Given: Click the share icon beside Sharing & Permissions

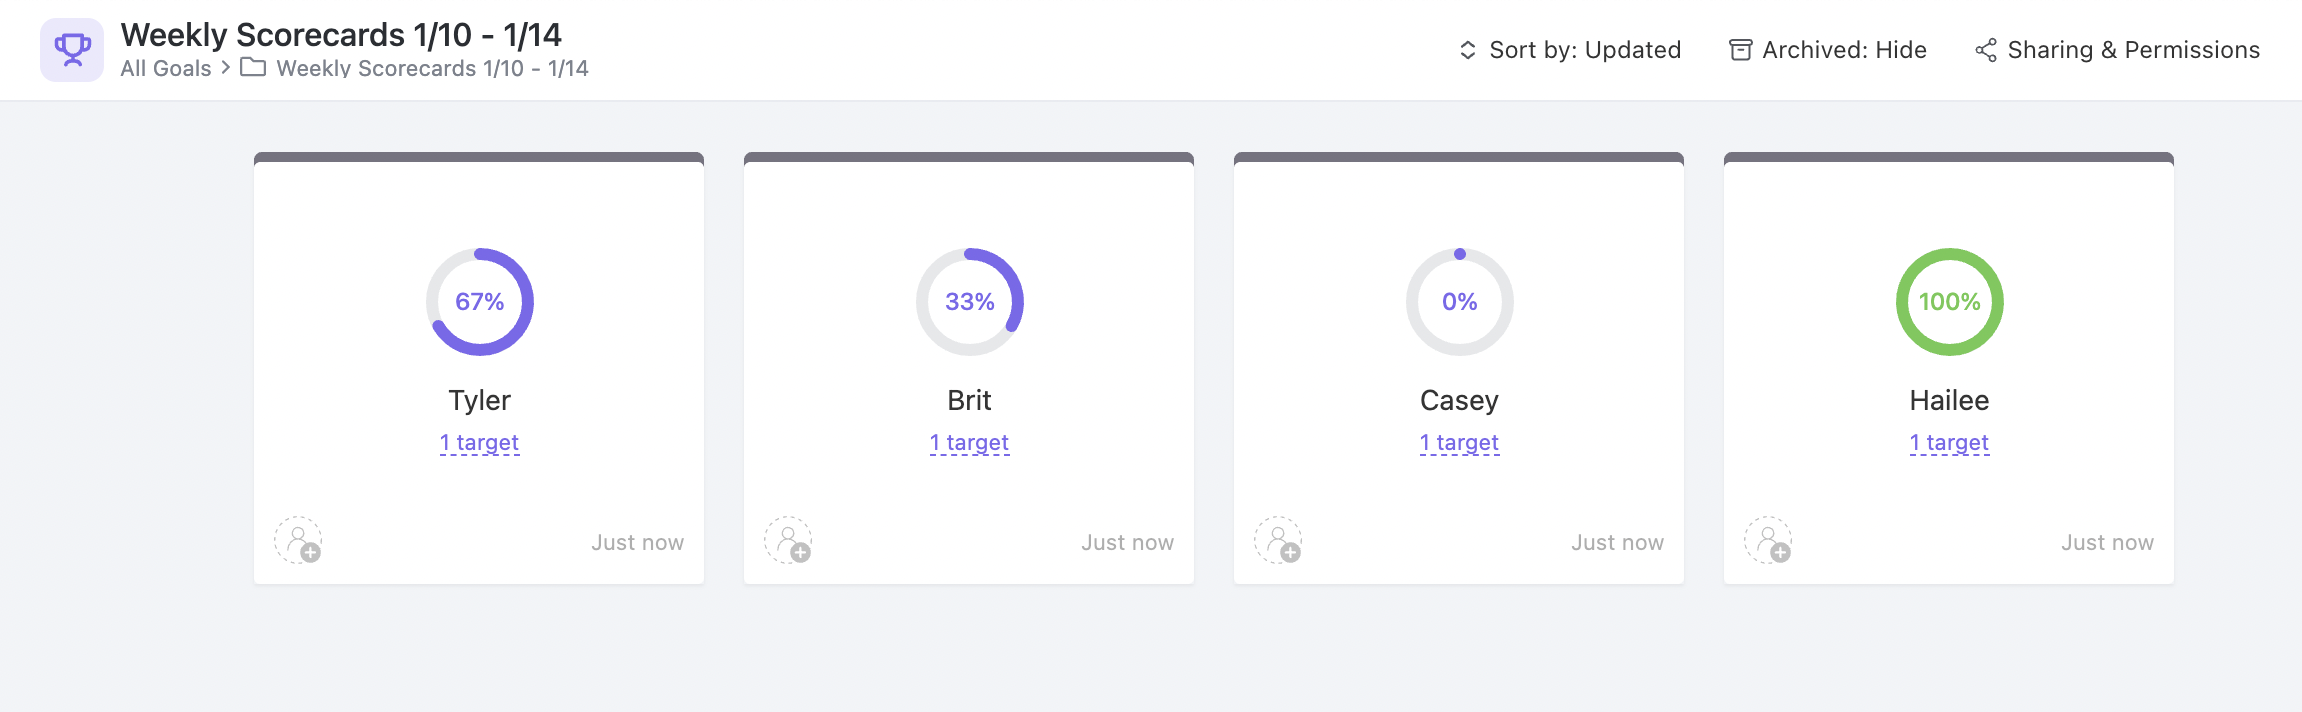Looking at the screenshot, I should click(x=1986, y=50).
